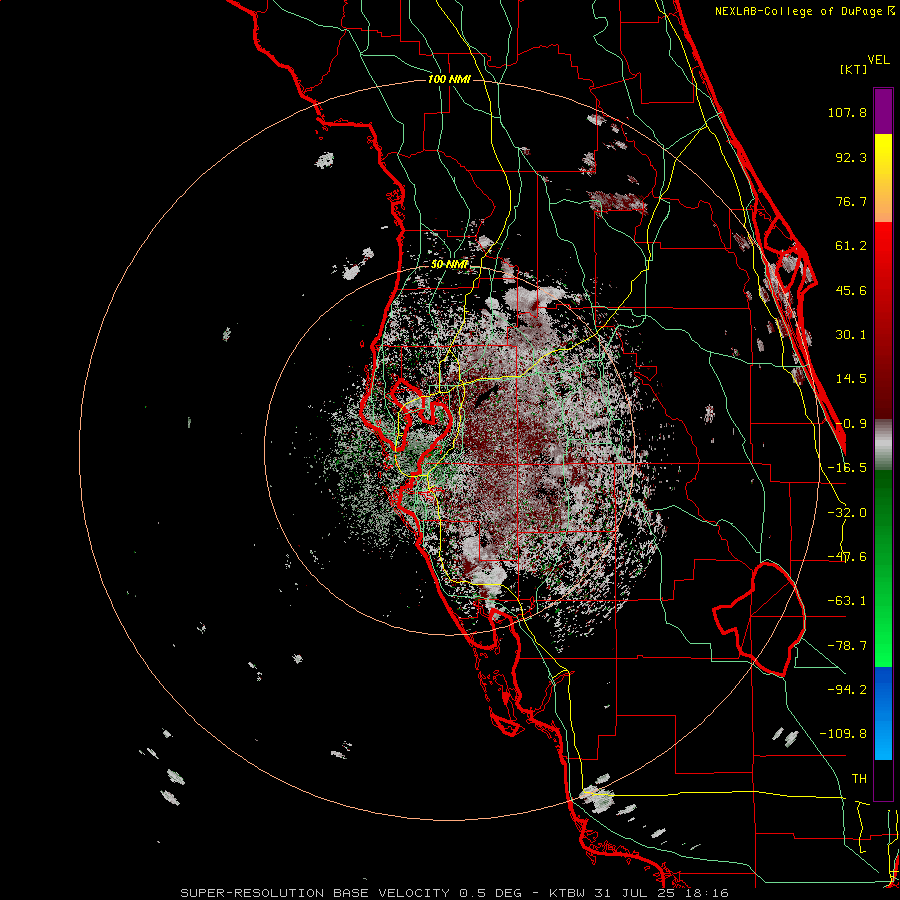Select the 30.1 scale value

click(x=851, y=335)
